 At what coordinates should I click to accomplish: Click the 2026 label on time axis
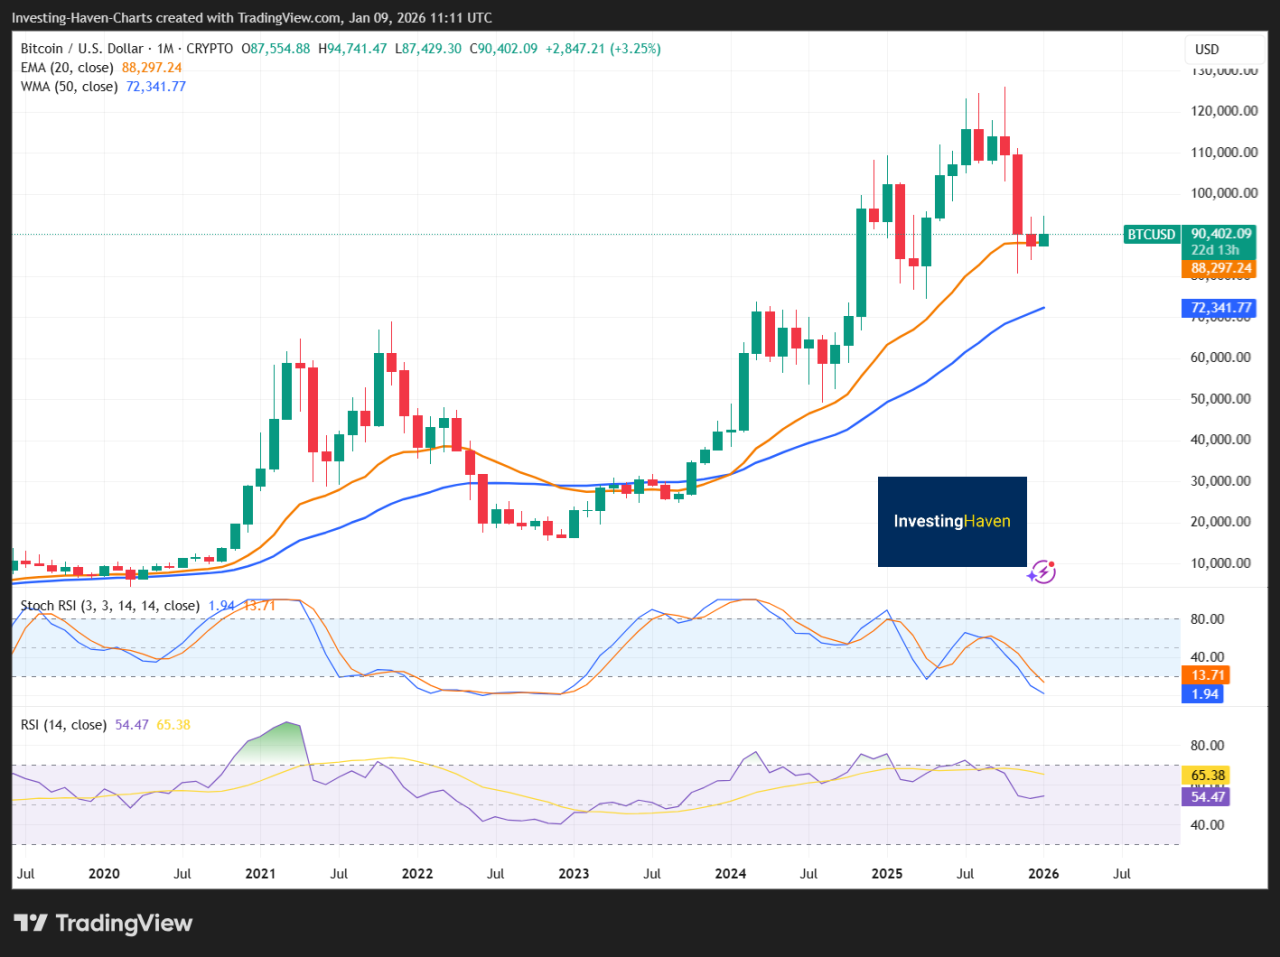[x=1043, y=873]
